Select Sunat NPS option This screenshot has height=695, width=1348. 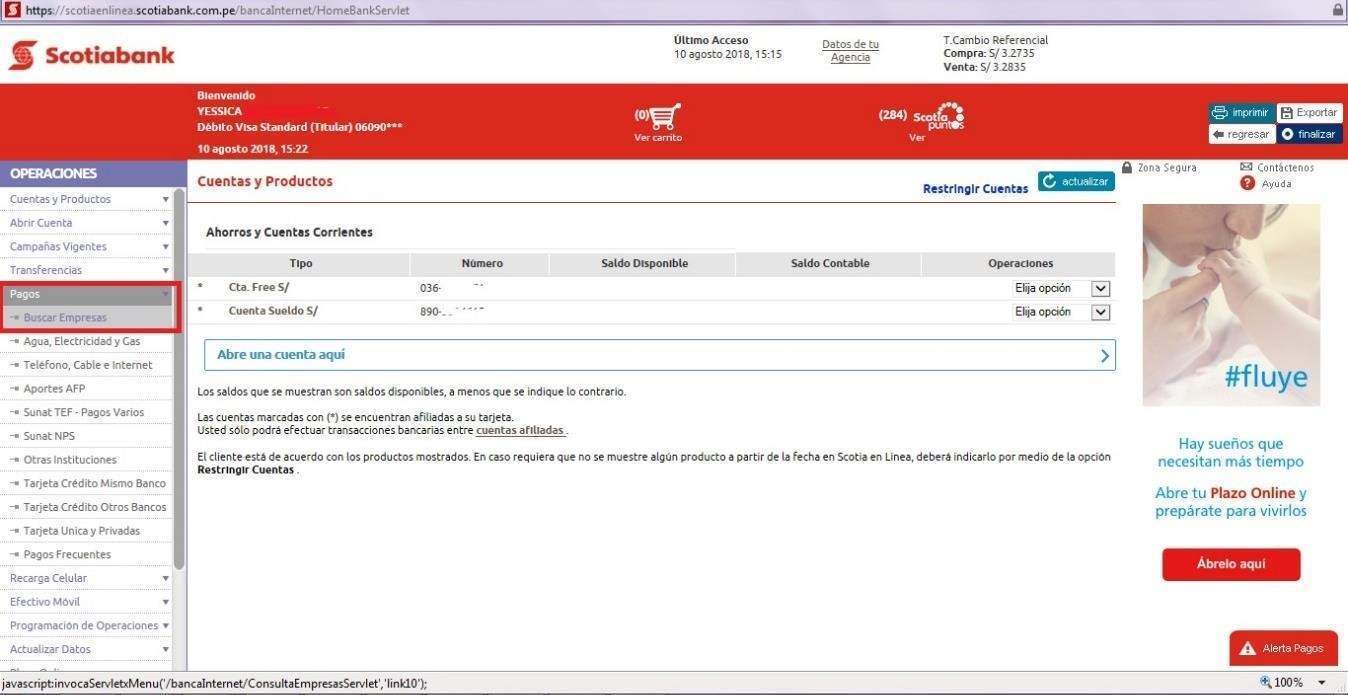pos(49,436)
